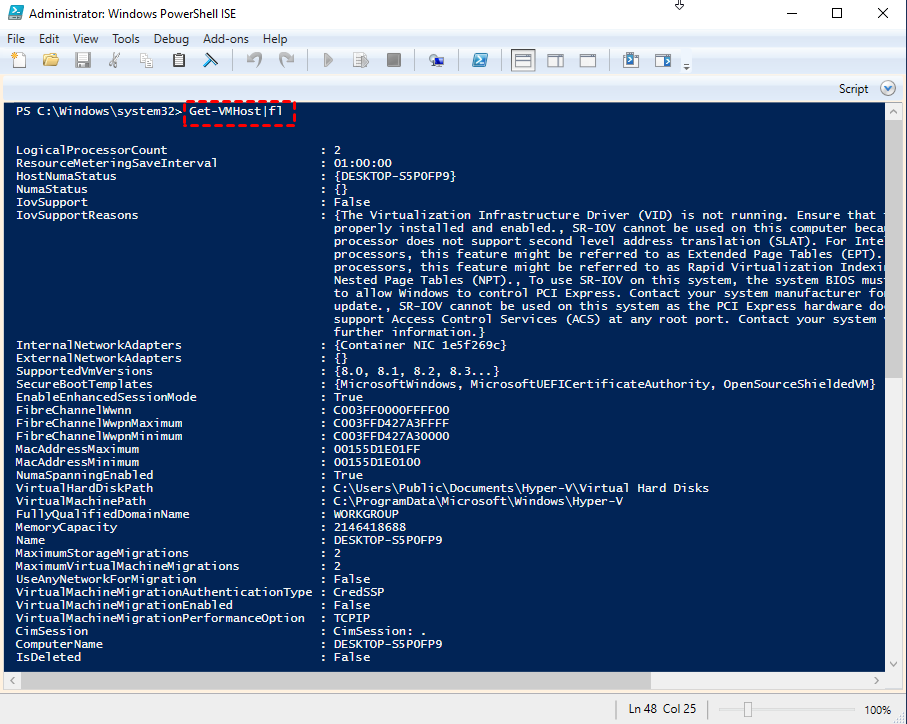The height and width of the screenshot is (724, 907).
Task: Paste using the clipboard toolbar icon
Action: 179,61
